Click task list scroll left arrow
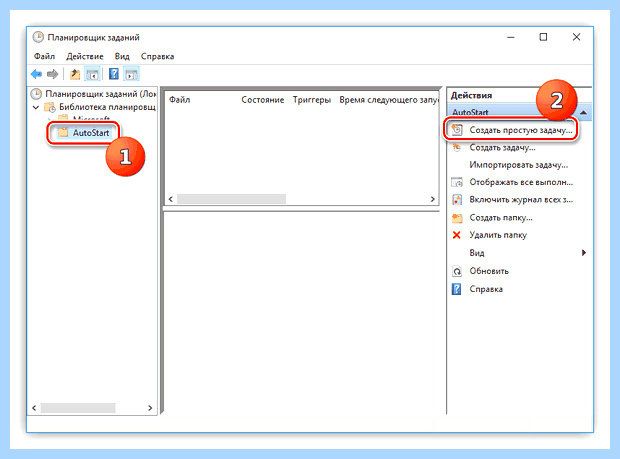 pyautogui.click(x=171, y=199)
